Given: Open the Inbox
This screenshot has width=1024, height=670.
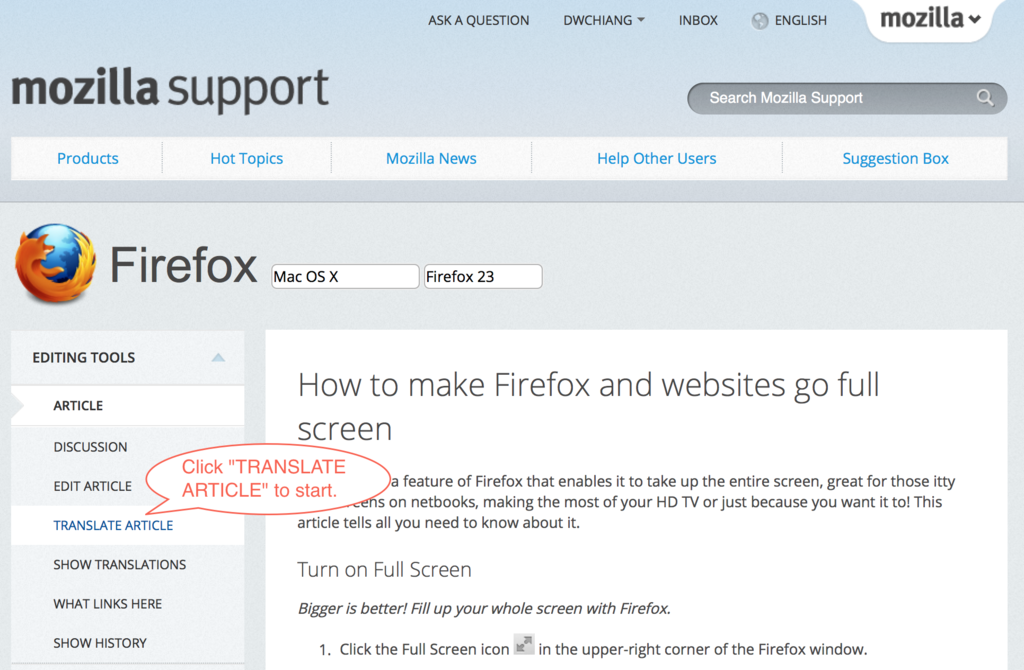Looking at the screenshot, I should coord(698,20).
